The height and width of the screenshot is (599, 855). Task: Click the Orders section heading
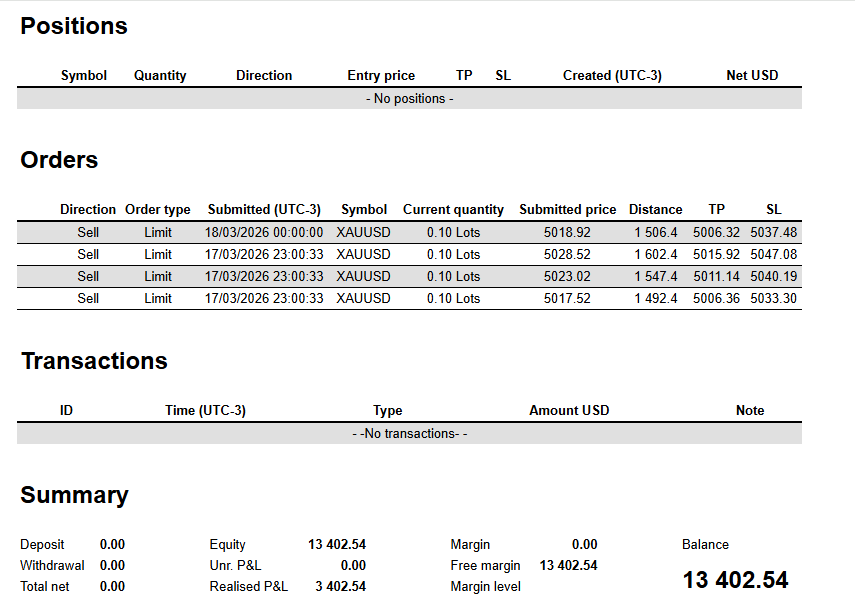[59, 160]
